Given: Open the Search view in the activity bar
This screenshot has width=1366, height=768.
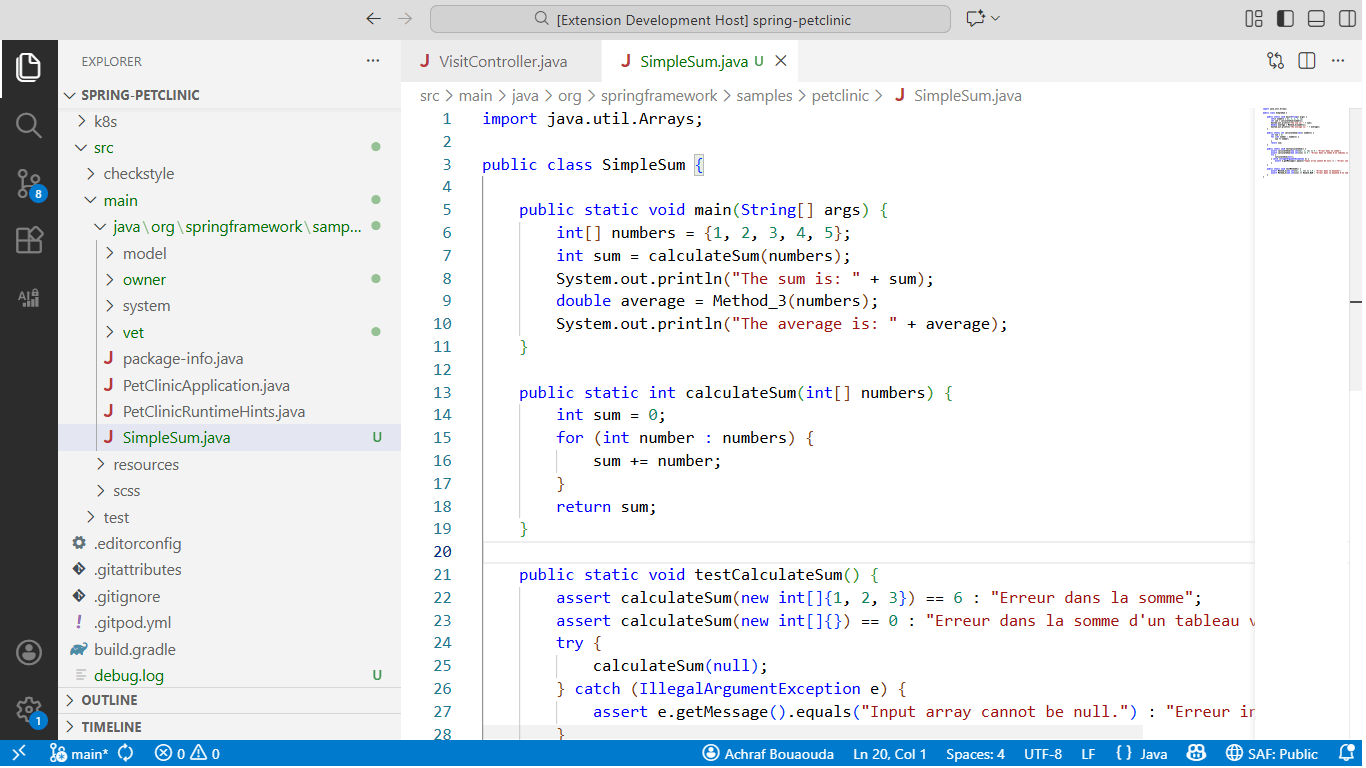Looking at the screenshot, I should tap(28, 124).
